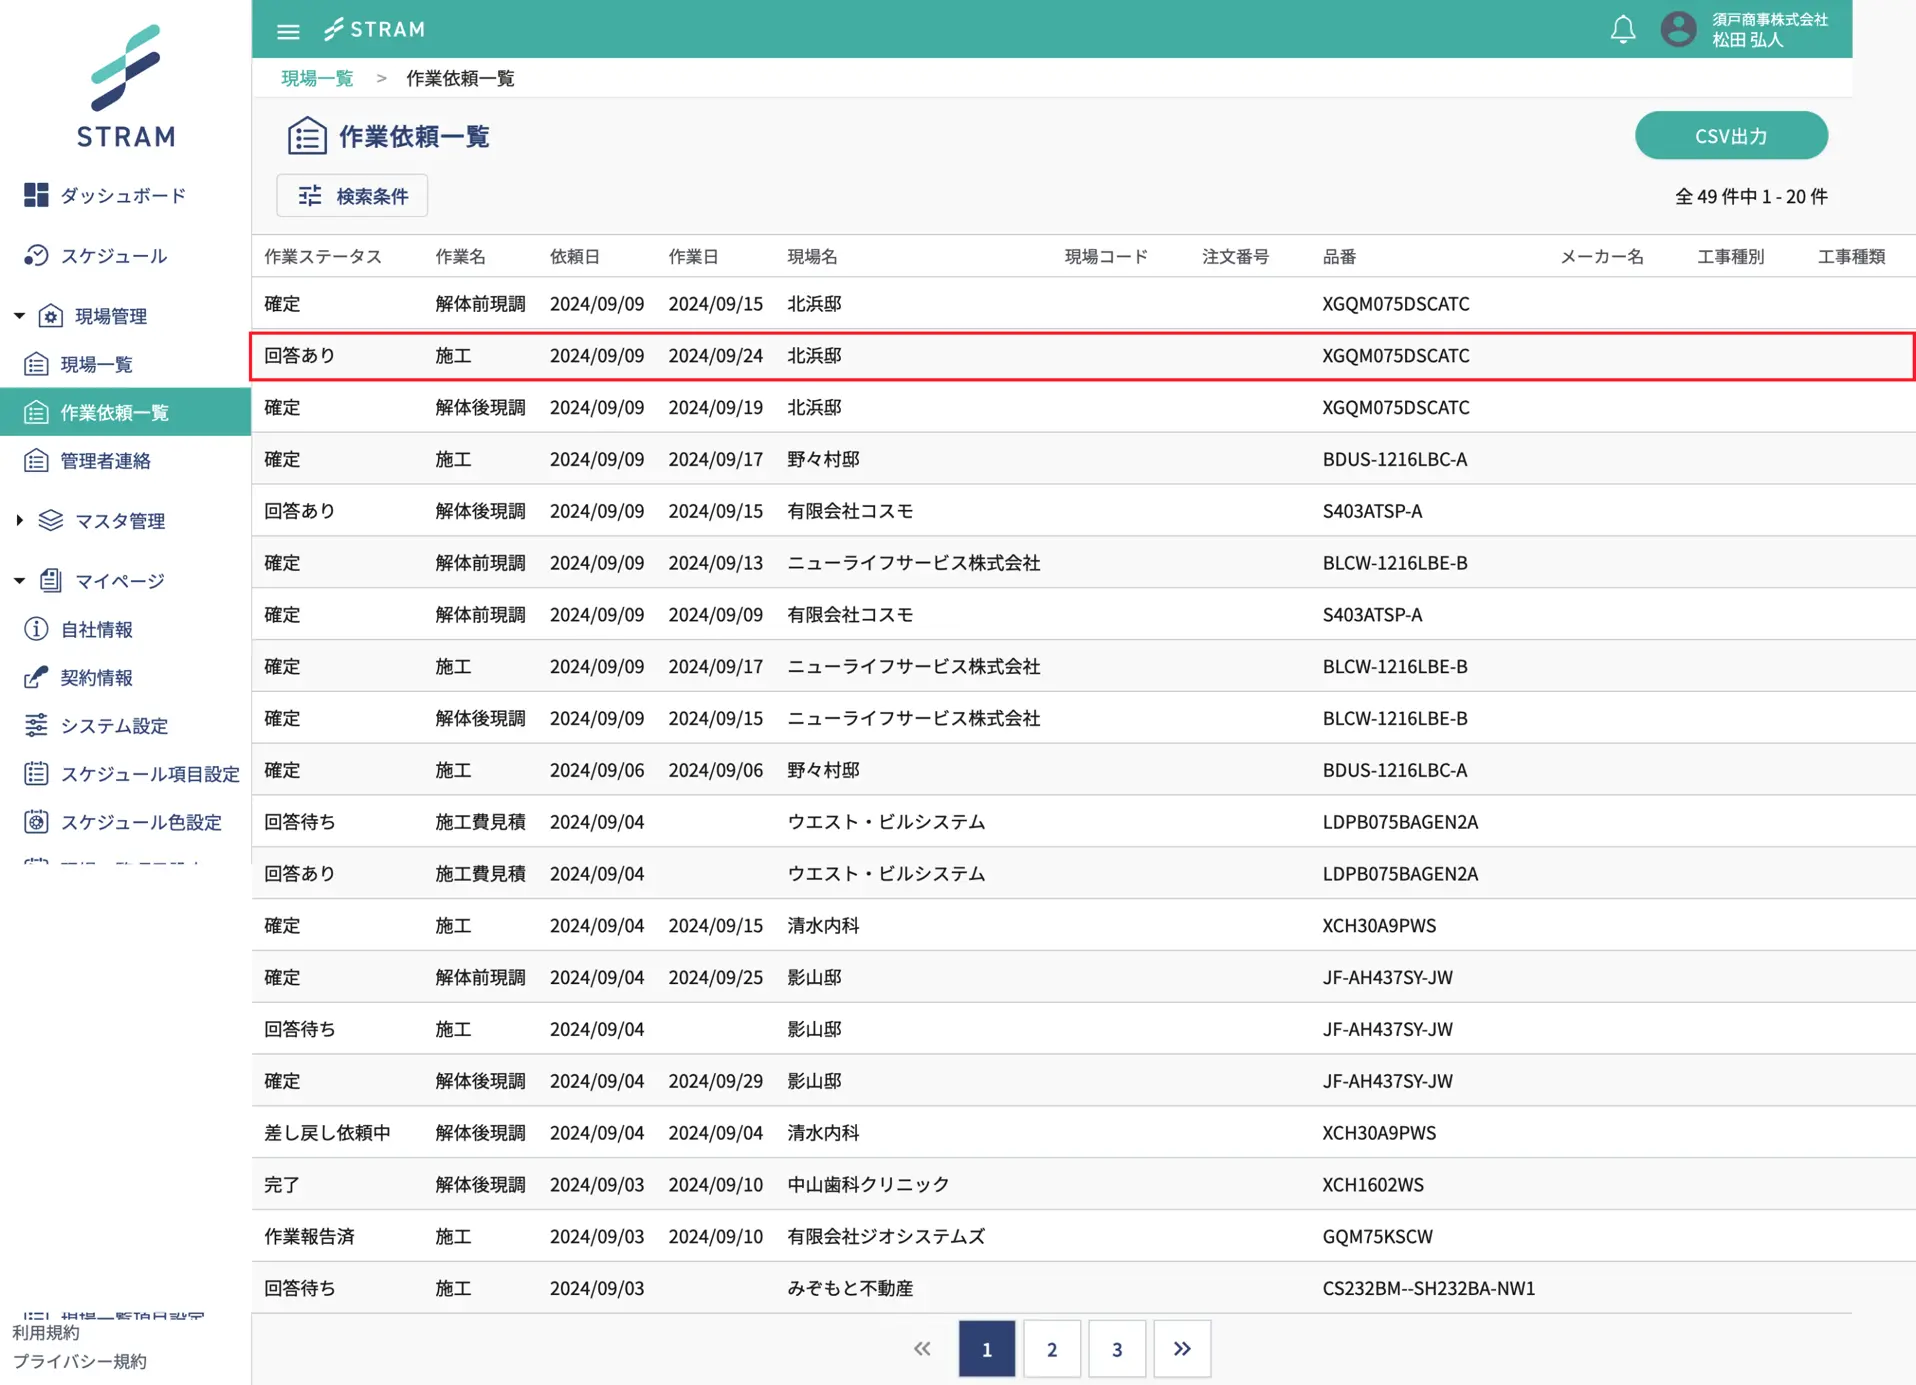The height and width of the screenshot is (1385, 1916).
Task: Click the 自社情報 info icon
Action: click(x=36, y=629)
